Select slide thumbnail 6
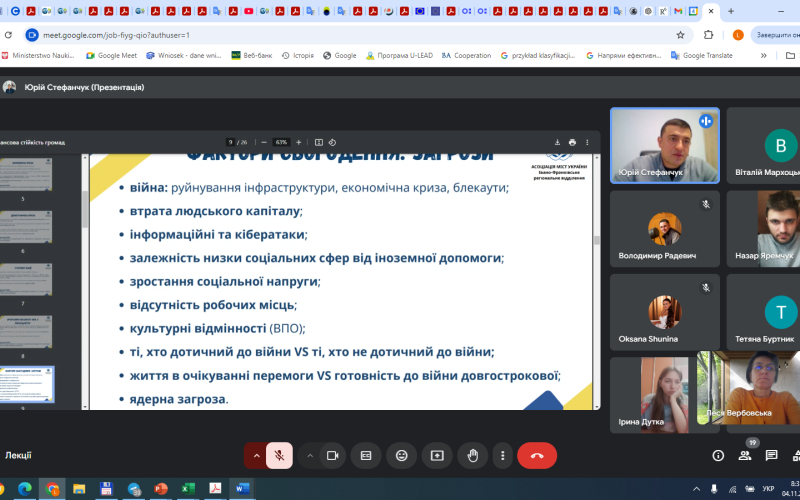800x500 pixels. 25,227
